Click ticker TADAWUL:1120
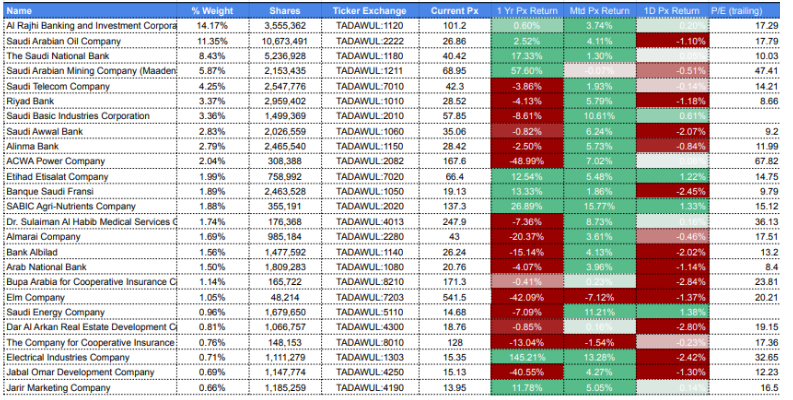793x400 pixels. click(x=370, y=26)
